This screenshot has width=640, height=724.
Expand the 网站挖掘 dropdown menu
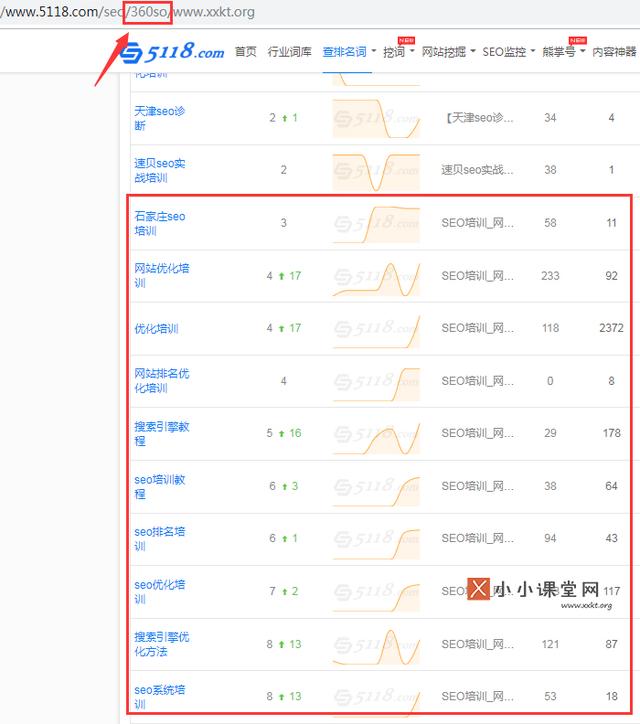tap(448, 52)
